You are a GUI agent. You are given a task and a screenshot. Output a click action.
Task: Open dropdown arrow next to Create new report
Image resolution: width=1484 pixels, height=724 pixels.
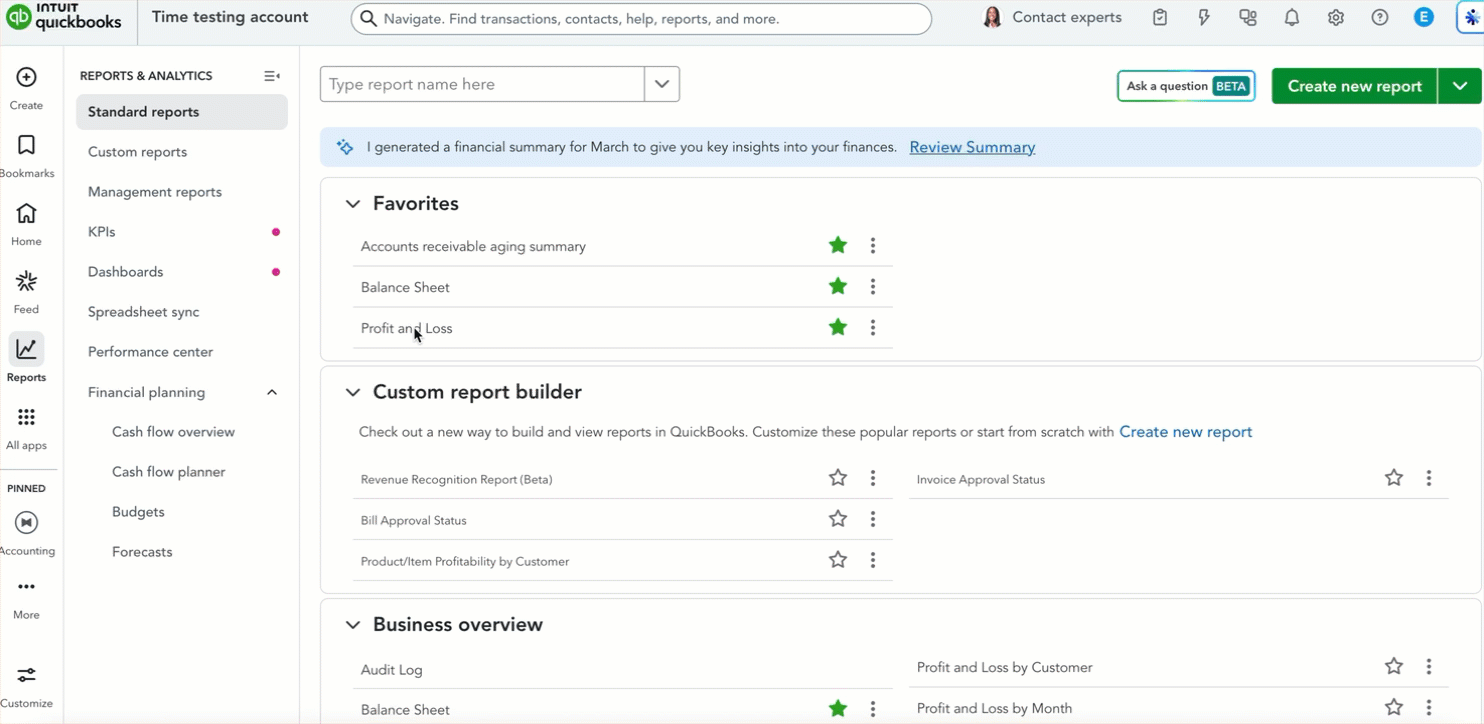click(1460, 86)
